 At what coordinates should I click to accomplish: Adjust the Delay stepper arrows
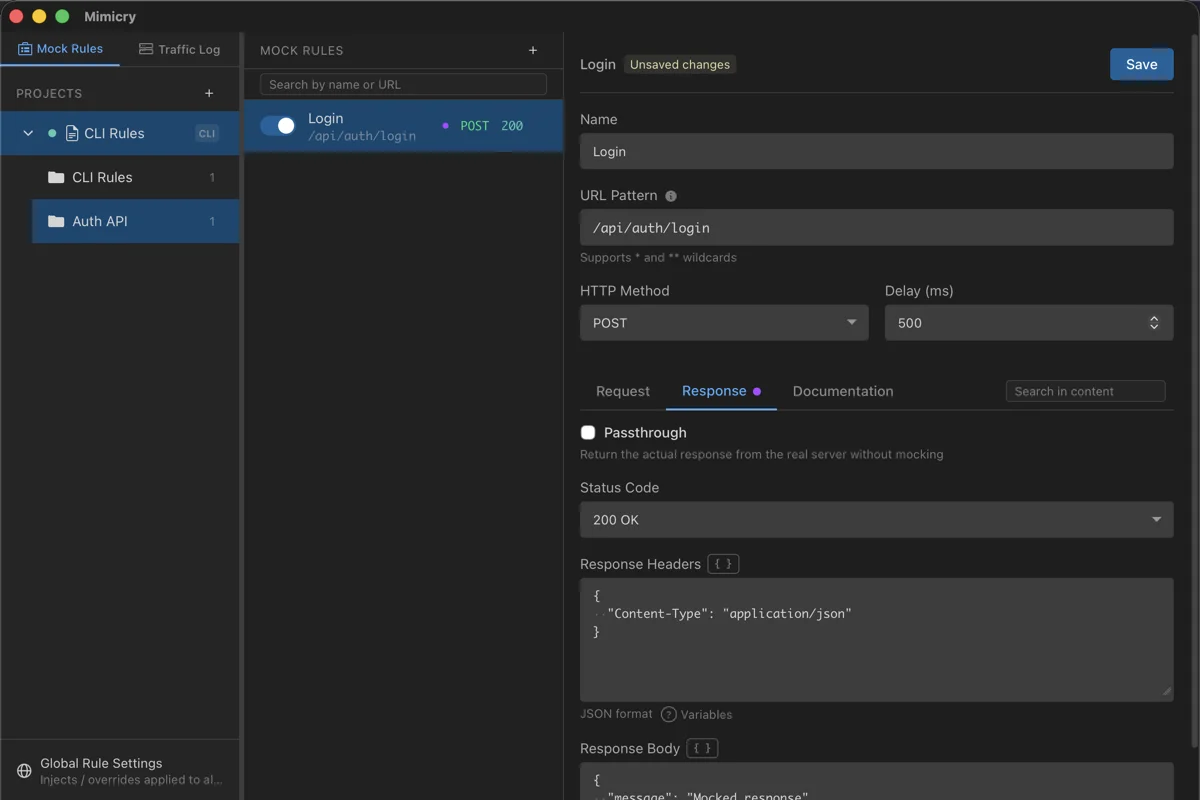tap(1154, 323)
